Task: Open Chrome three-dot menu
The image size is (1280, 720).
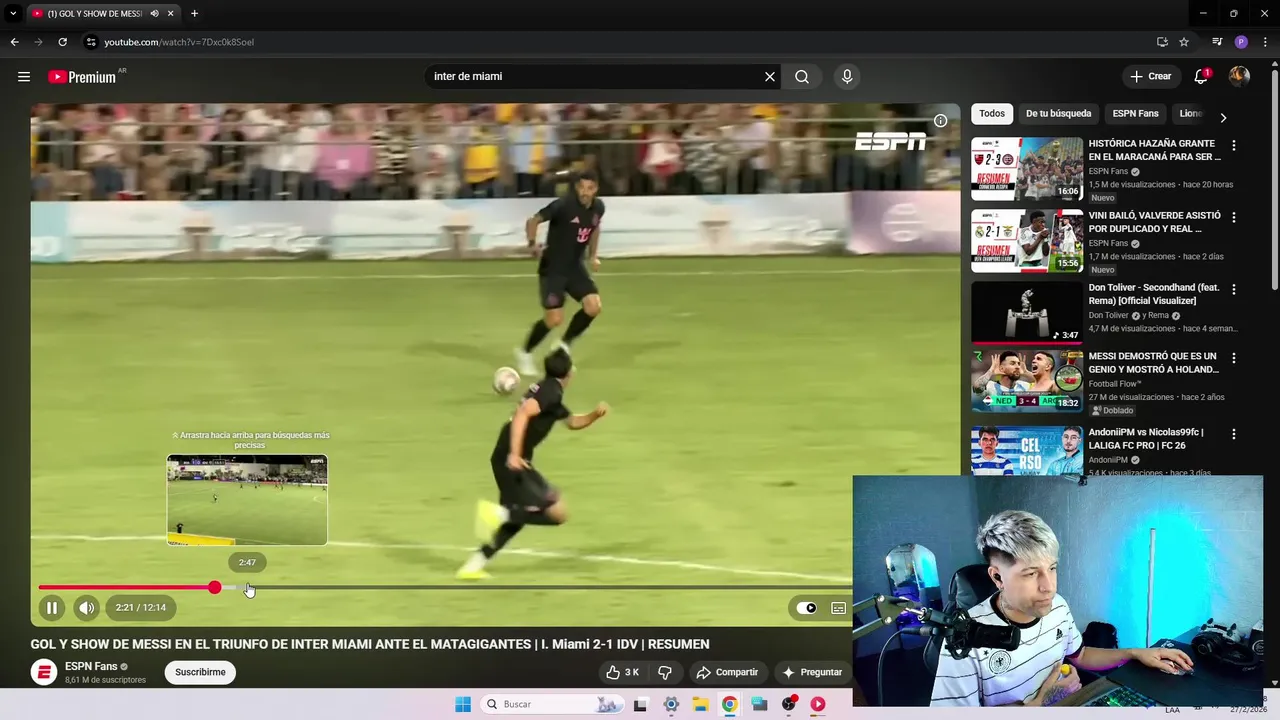Action: pos(1265,42)
